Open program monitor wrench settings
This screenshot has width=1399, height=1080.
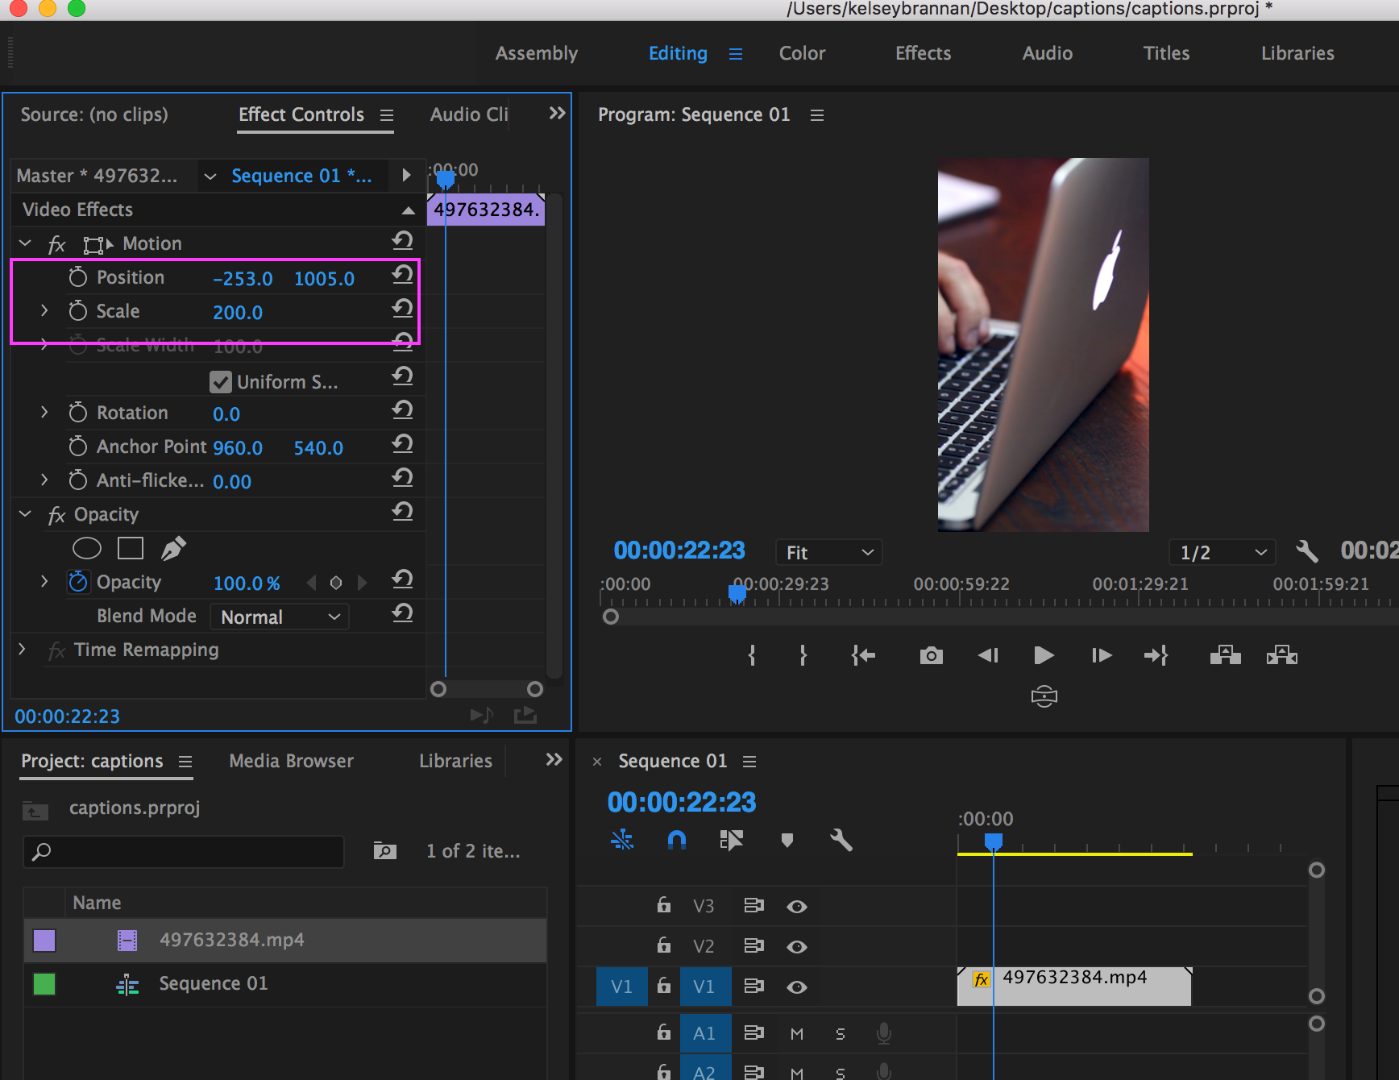coord(1306,551)
